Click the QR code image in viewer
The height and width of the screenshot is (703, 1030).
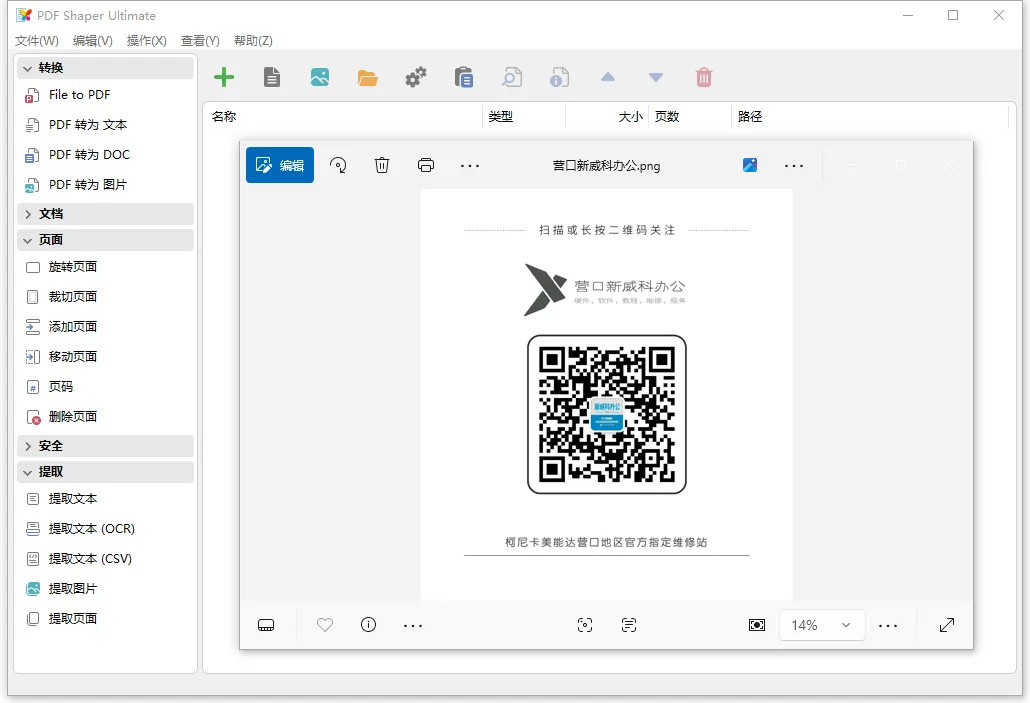(x=606, y=415)
